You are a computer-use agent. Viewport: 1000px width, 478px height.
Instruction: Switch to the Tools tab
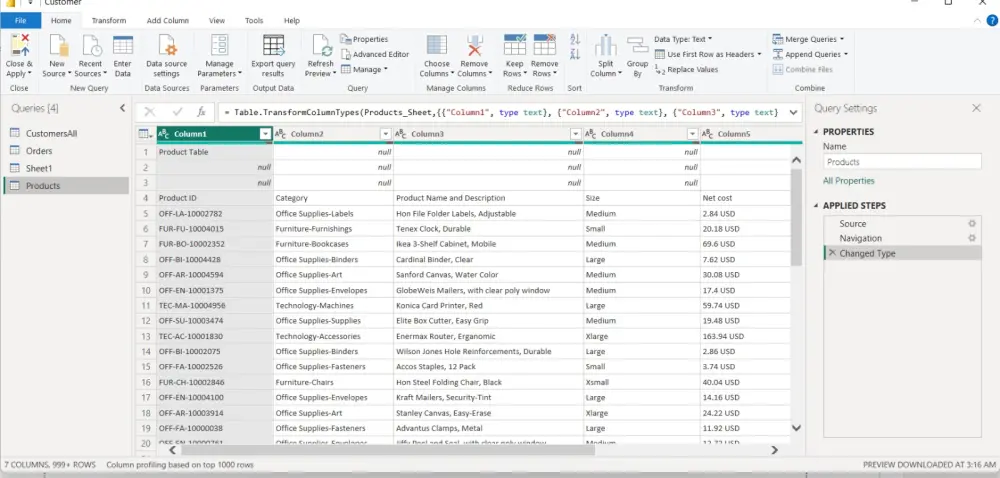click(x=254, y=20)
